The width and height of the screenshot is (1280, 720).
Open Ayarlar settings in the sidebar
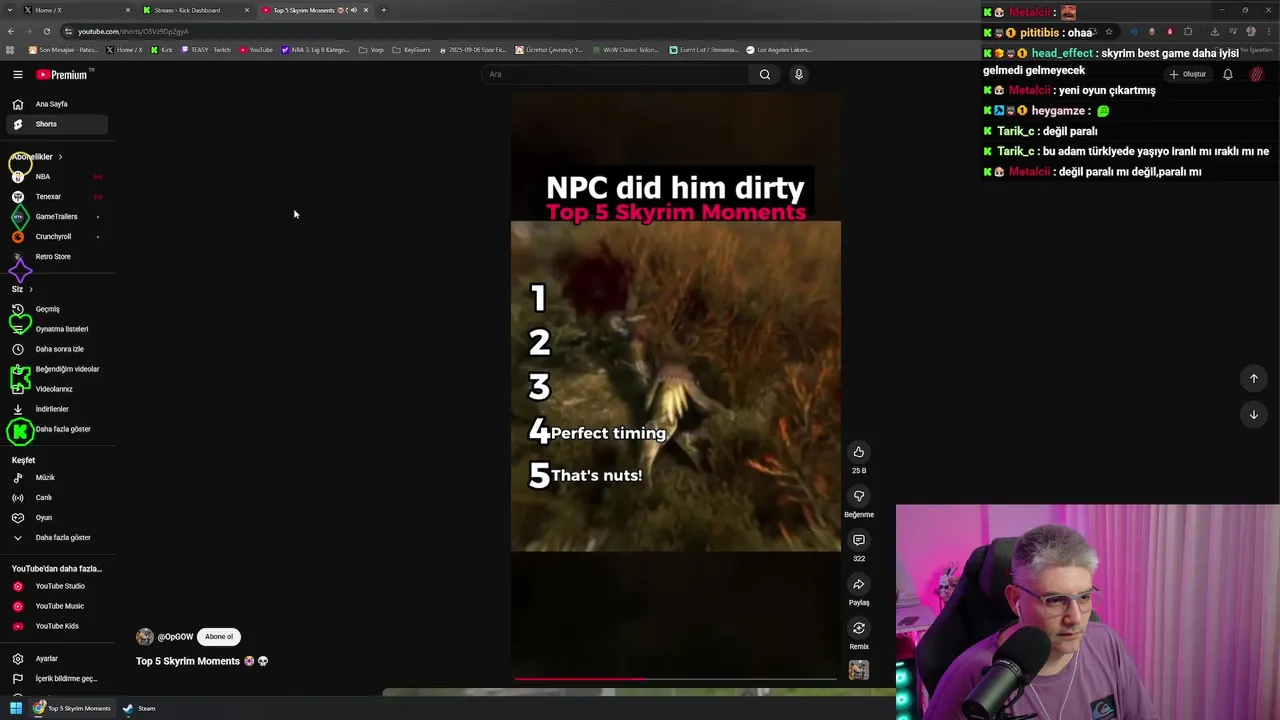coord(56,659)
